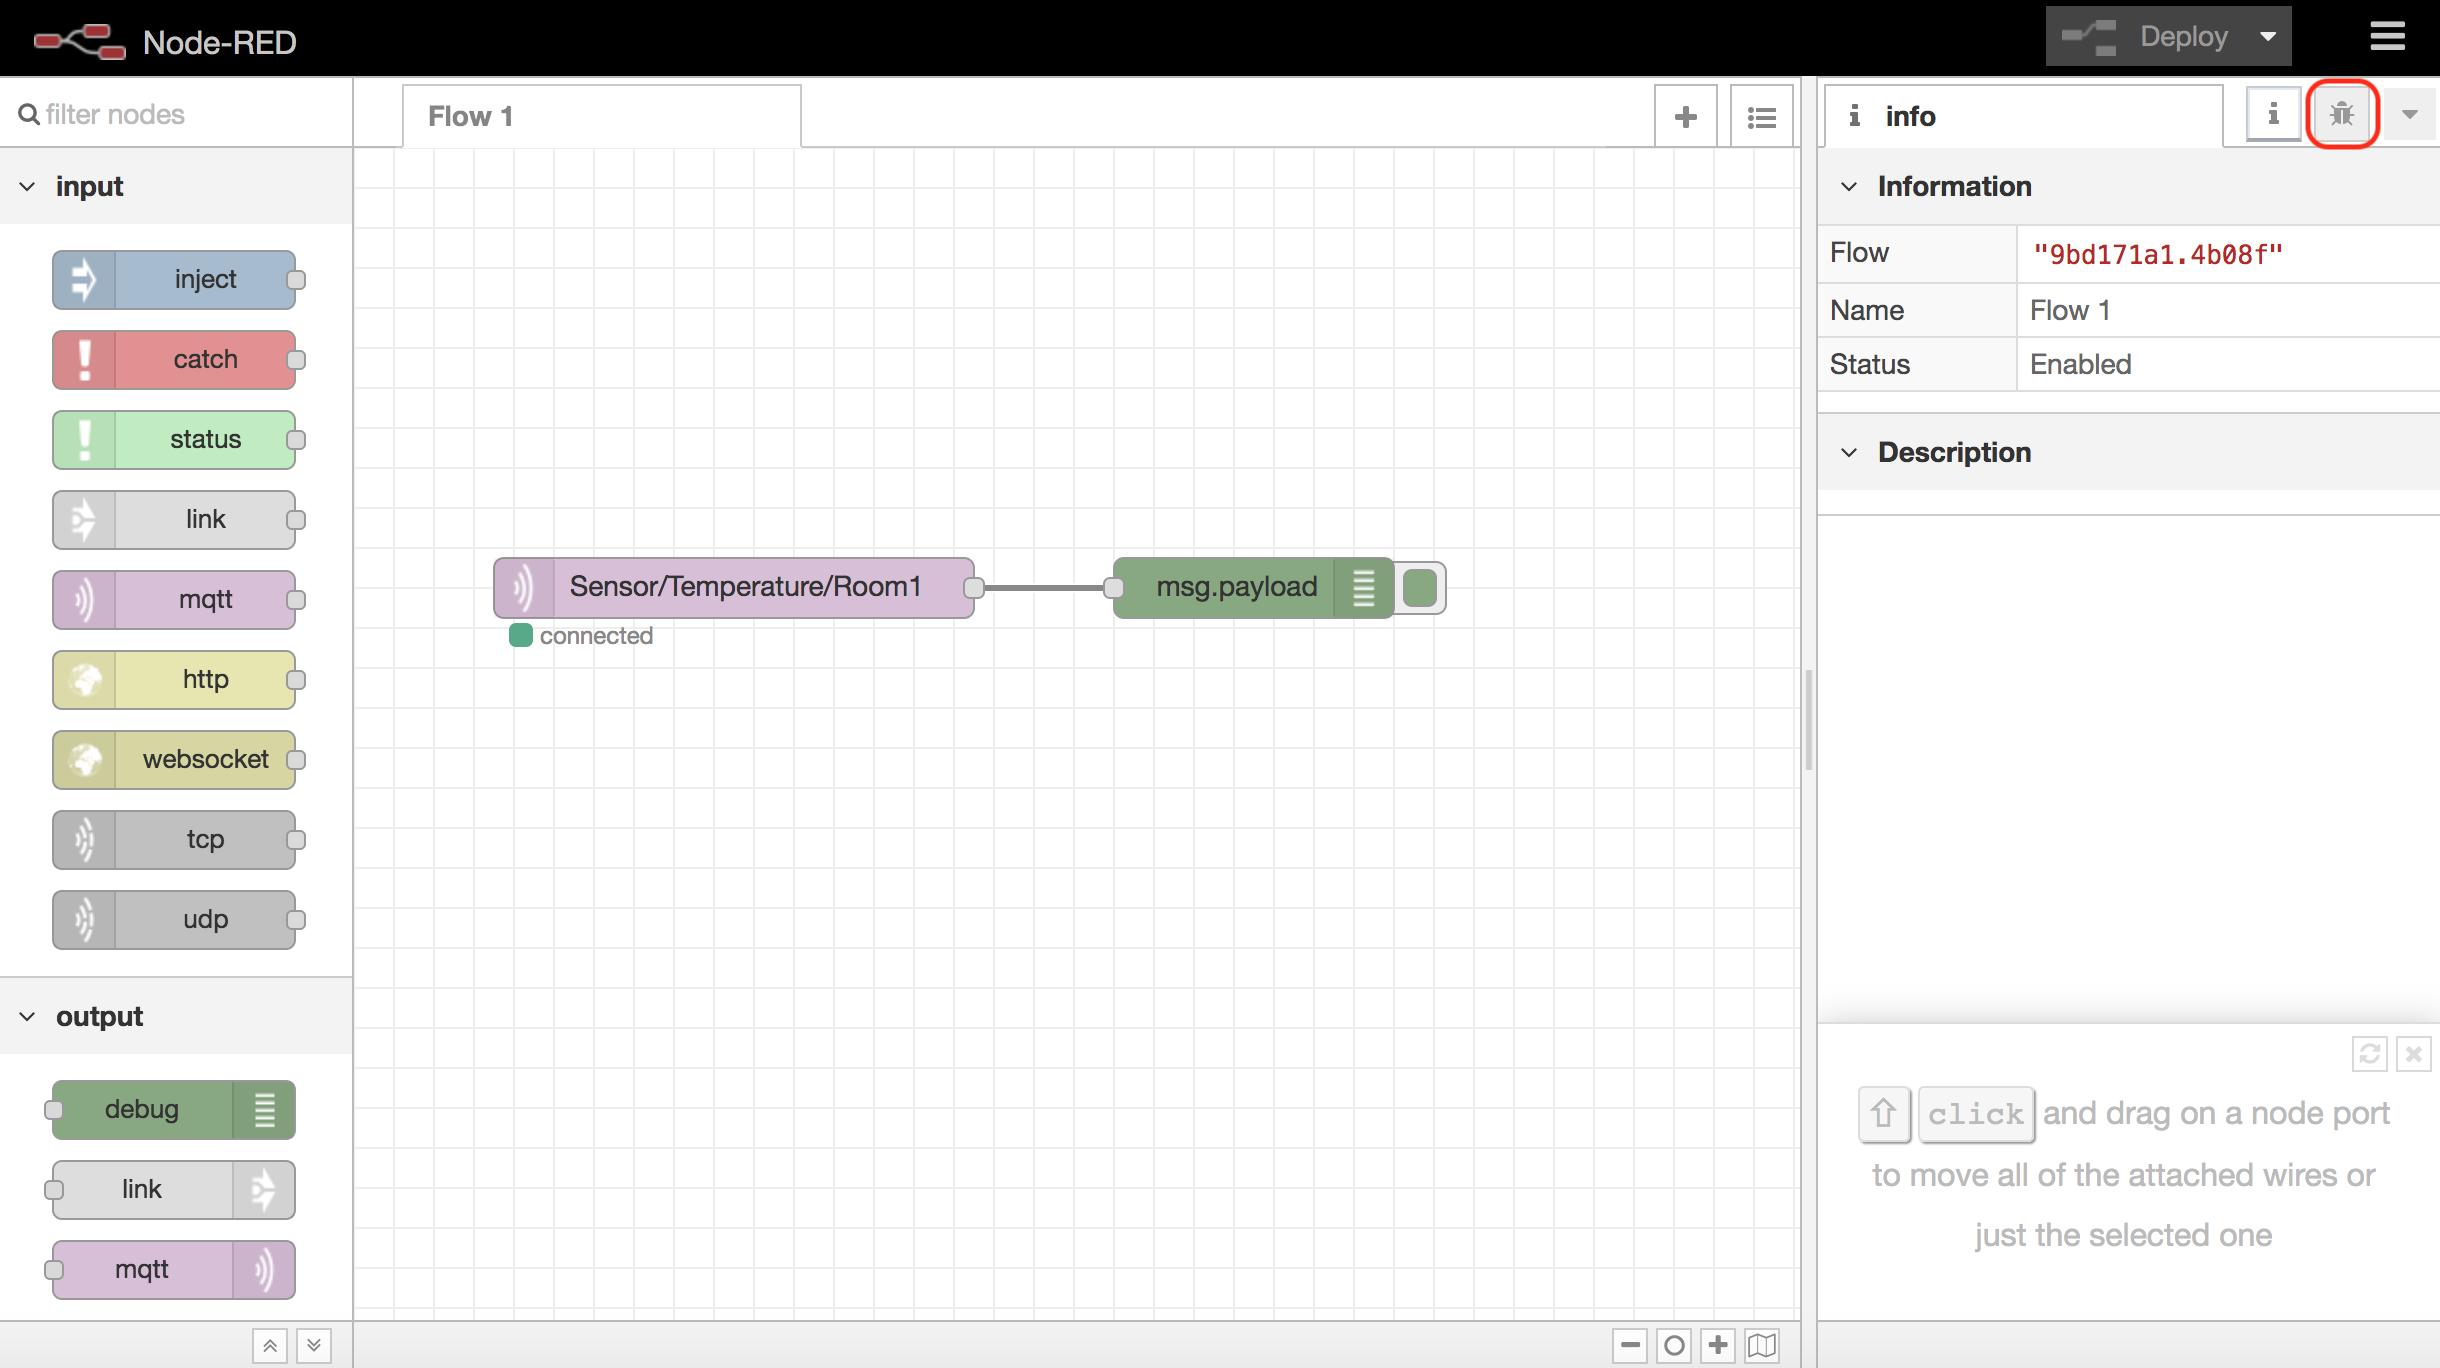
Task: Click the Deploy button
Action: pos(2146,37)
